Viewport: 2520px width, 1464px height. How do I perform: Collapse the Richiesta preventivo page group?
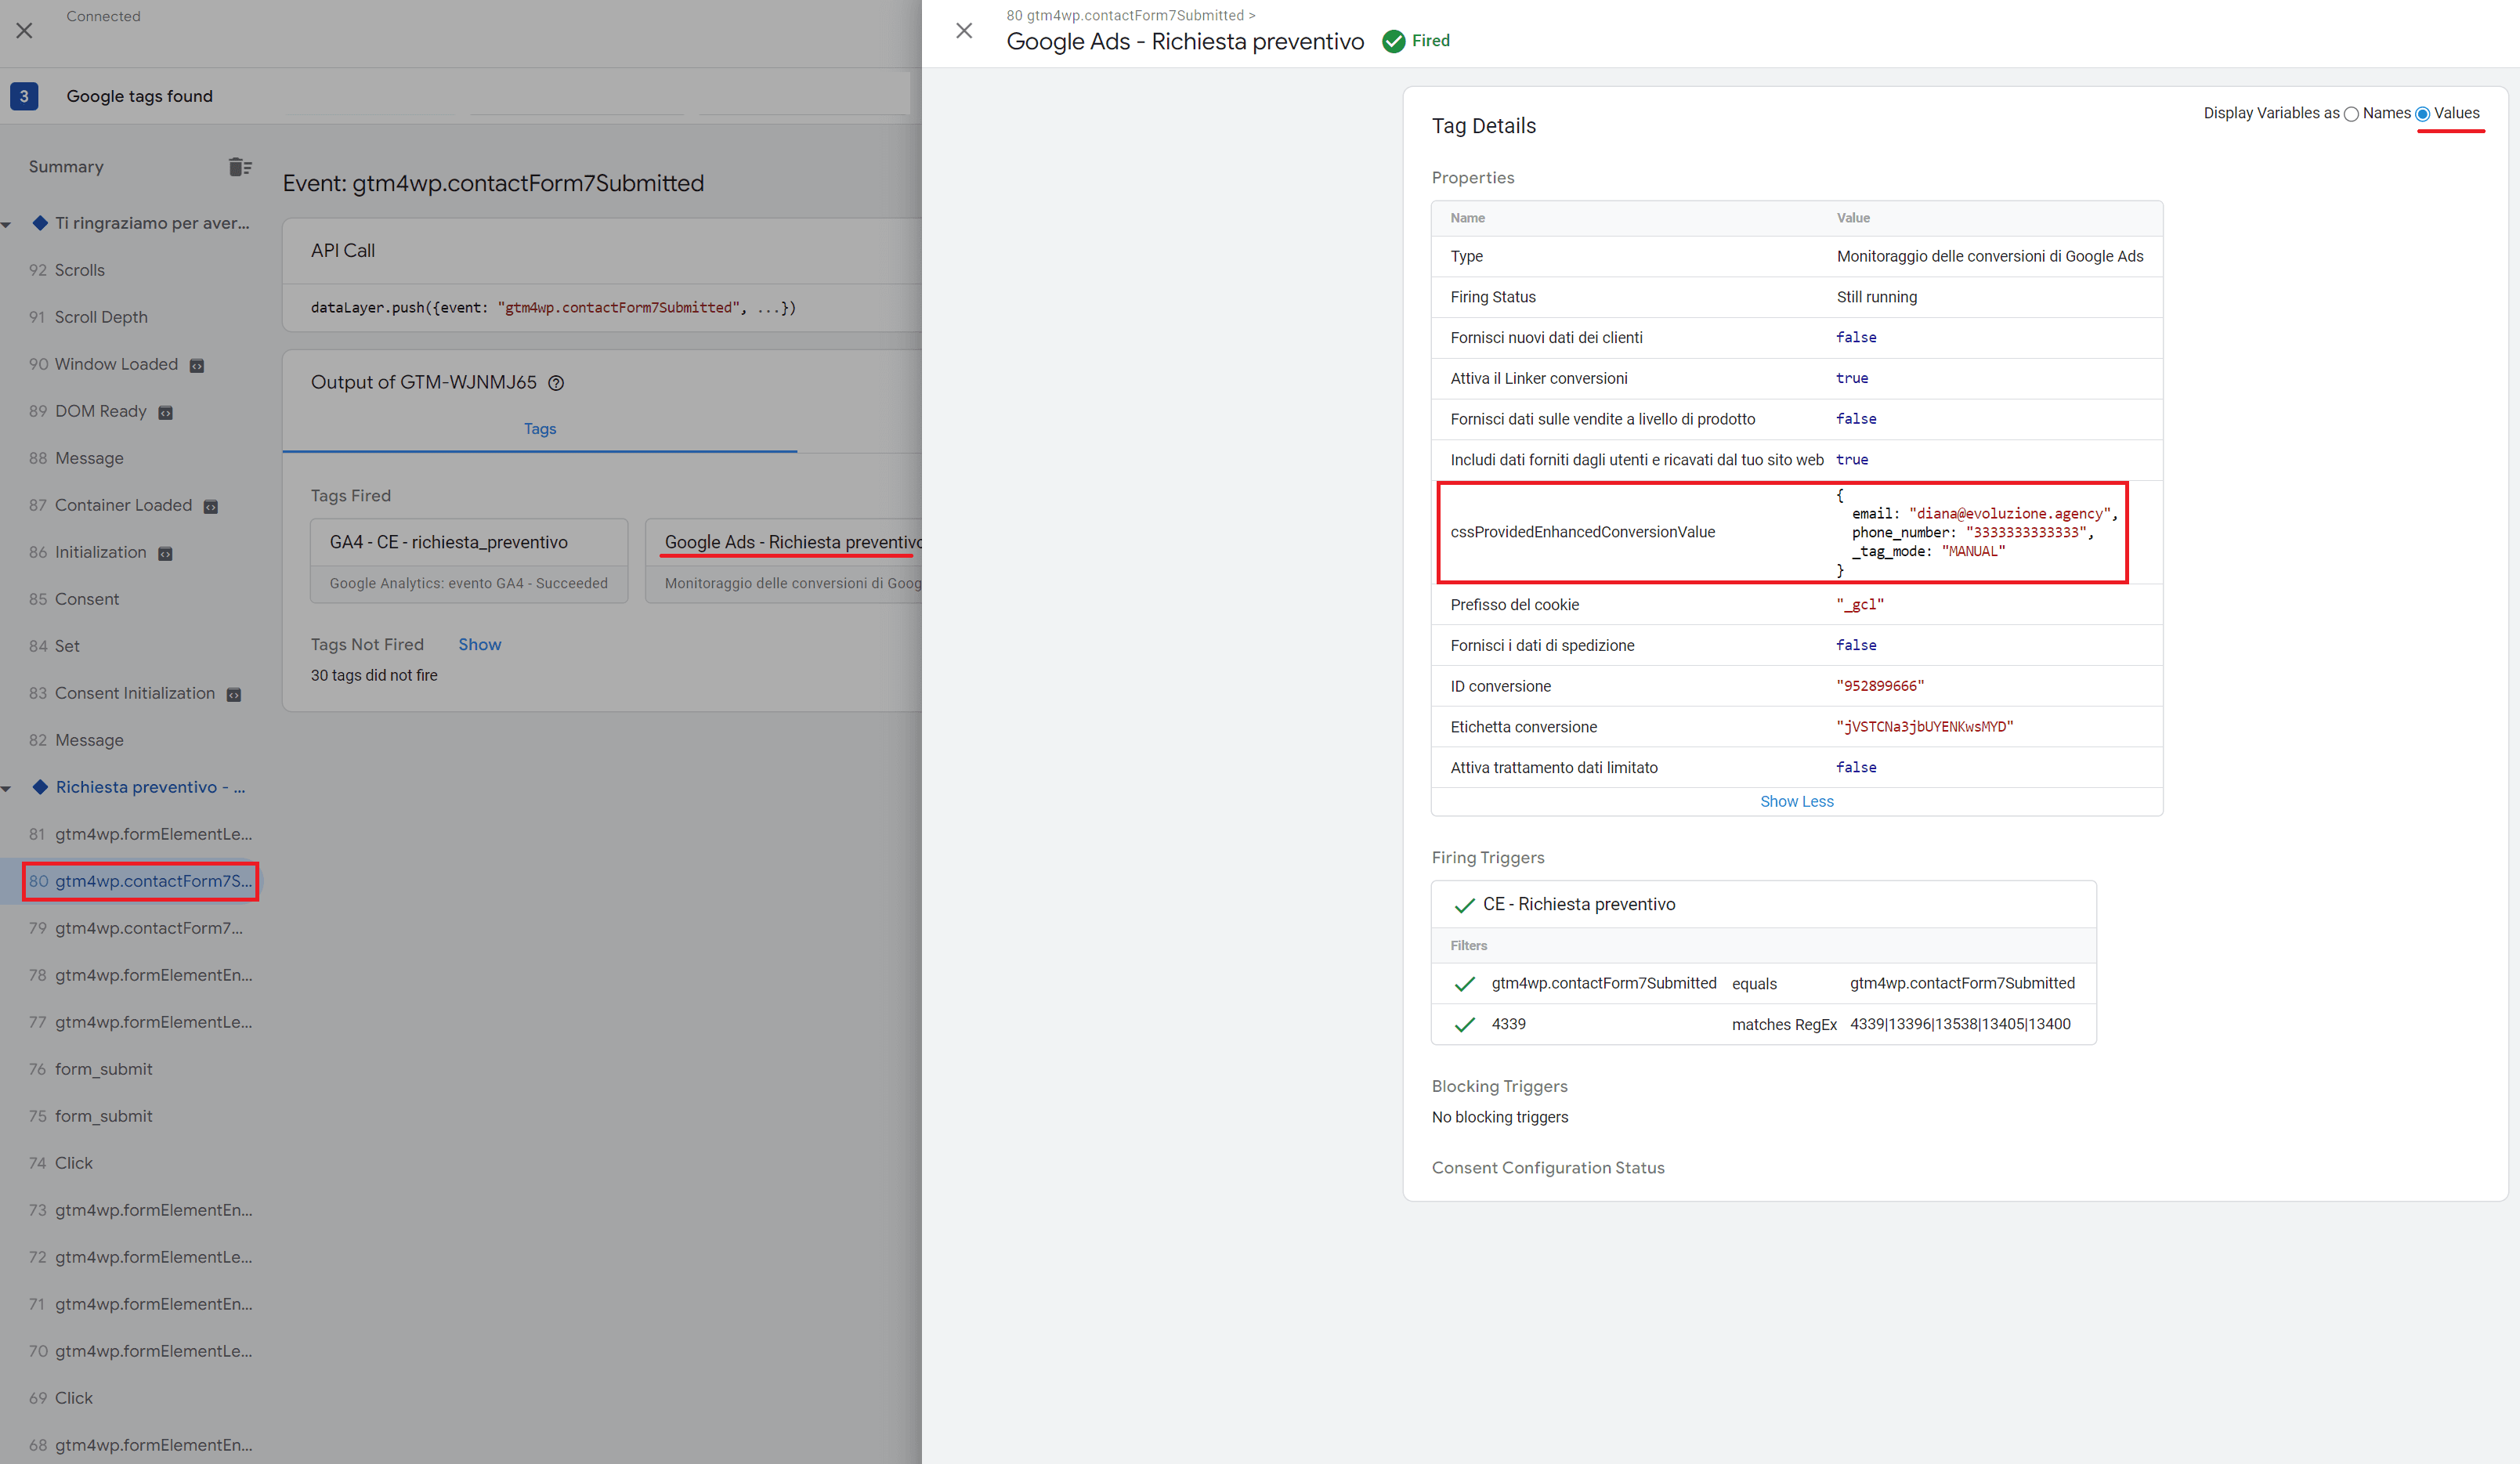tap(7, 788)
